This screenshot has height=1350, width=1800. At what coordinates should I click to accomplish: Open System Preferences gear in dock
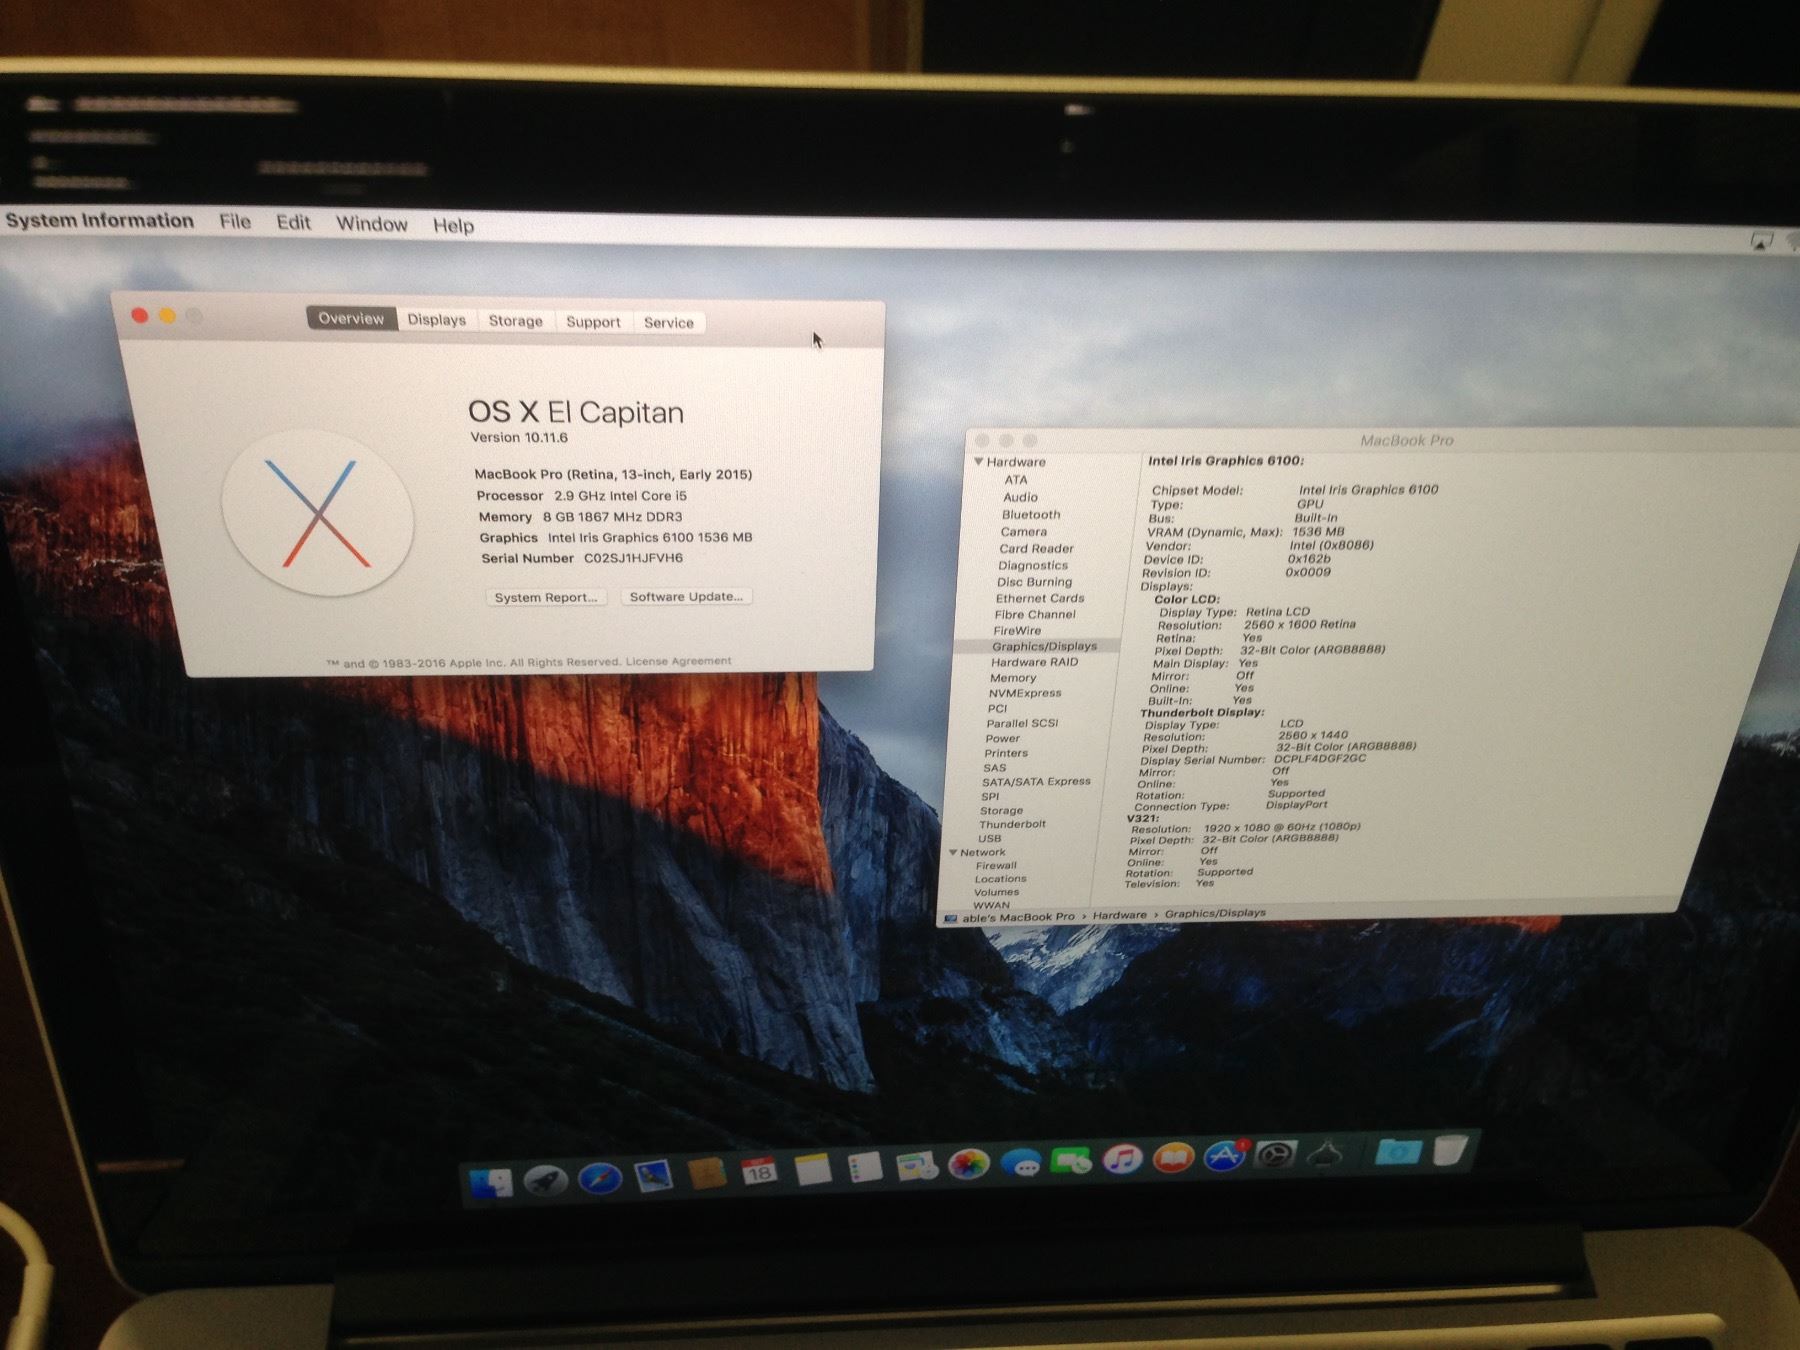1275,1156
